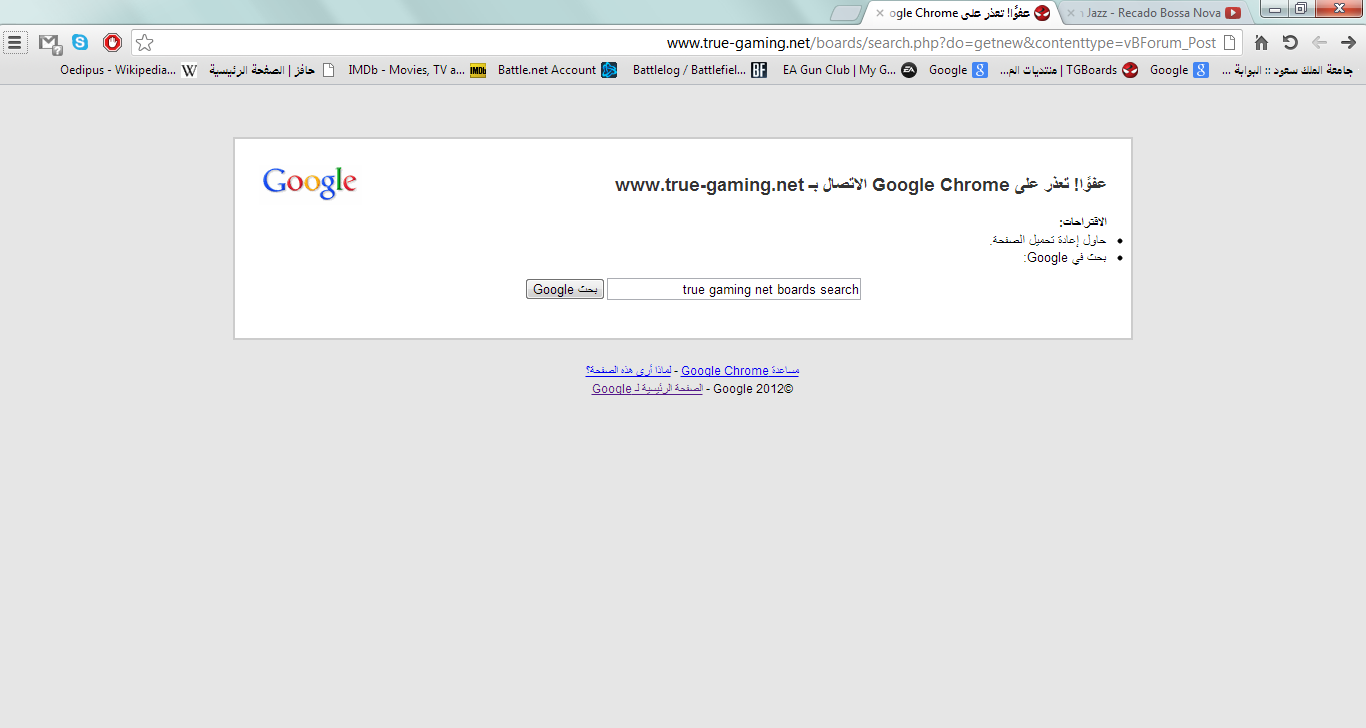1366x728 pixels.
Task: Click the page info icon in address bar
Action: [x=1231, y=43]
